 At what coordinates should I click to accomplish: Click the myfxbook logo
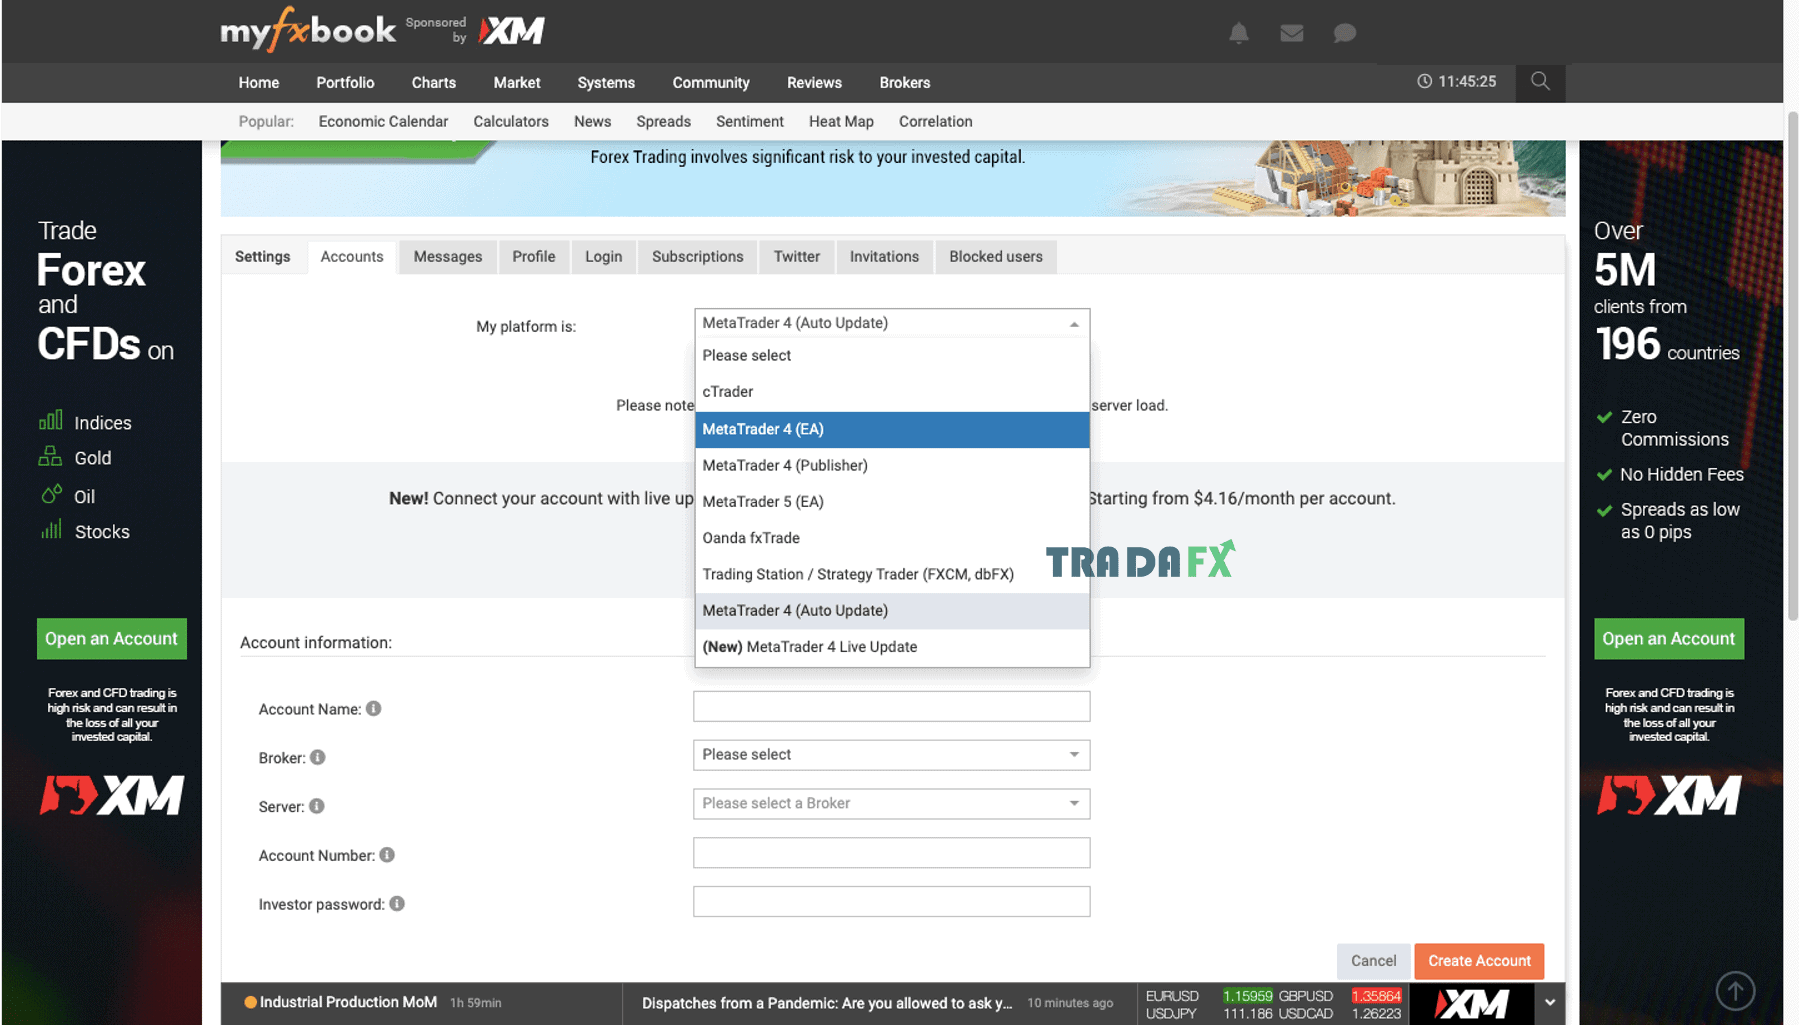(308, 31)
